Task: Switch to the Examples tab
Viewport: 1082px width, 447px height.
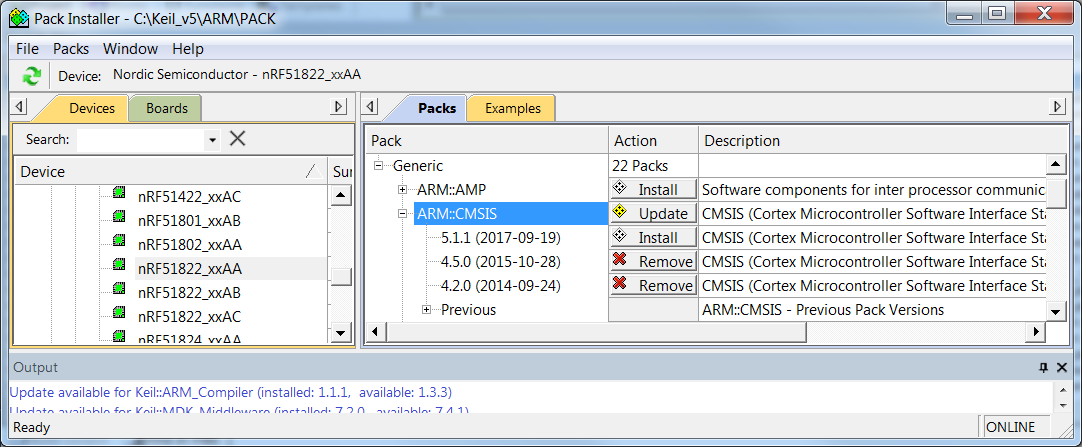Action: pyautogui.click(x=512, y=108)
